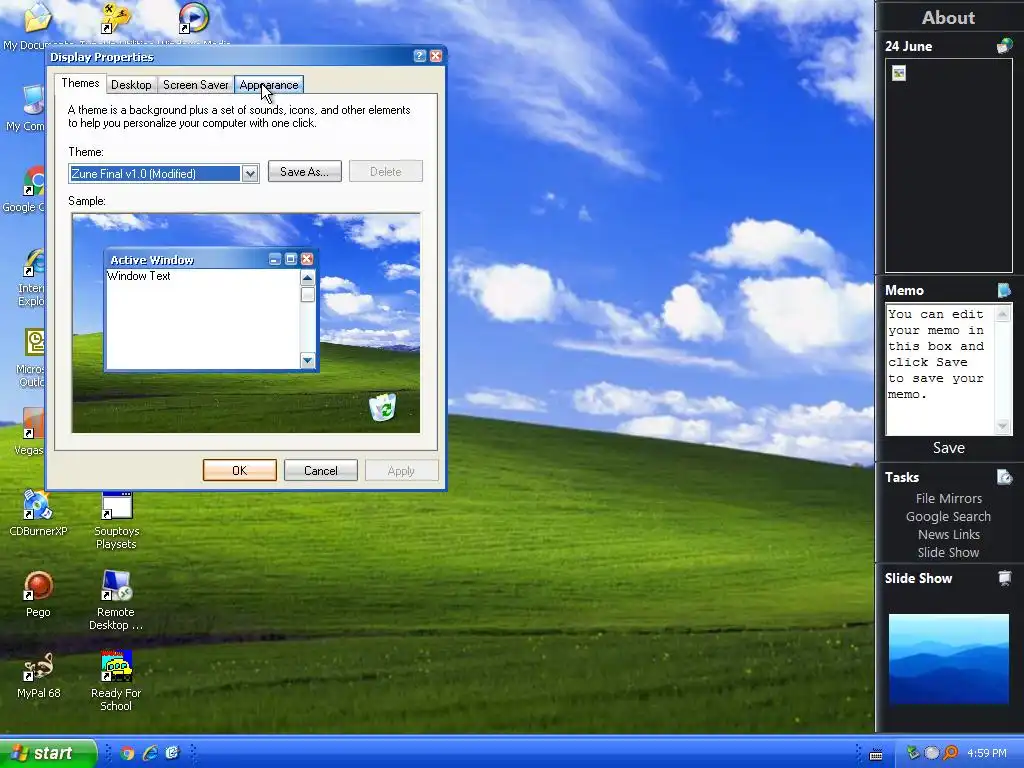Click the Slide Show panel header icon

(1004, 578)
